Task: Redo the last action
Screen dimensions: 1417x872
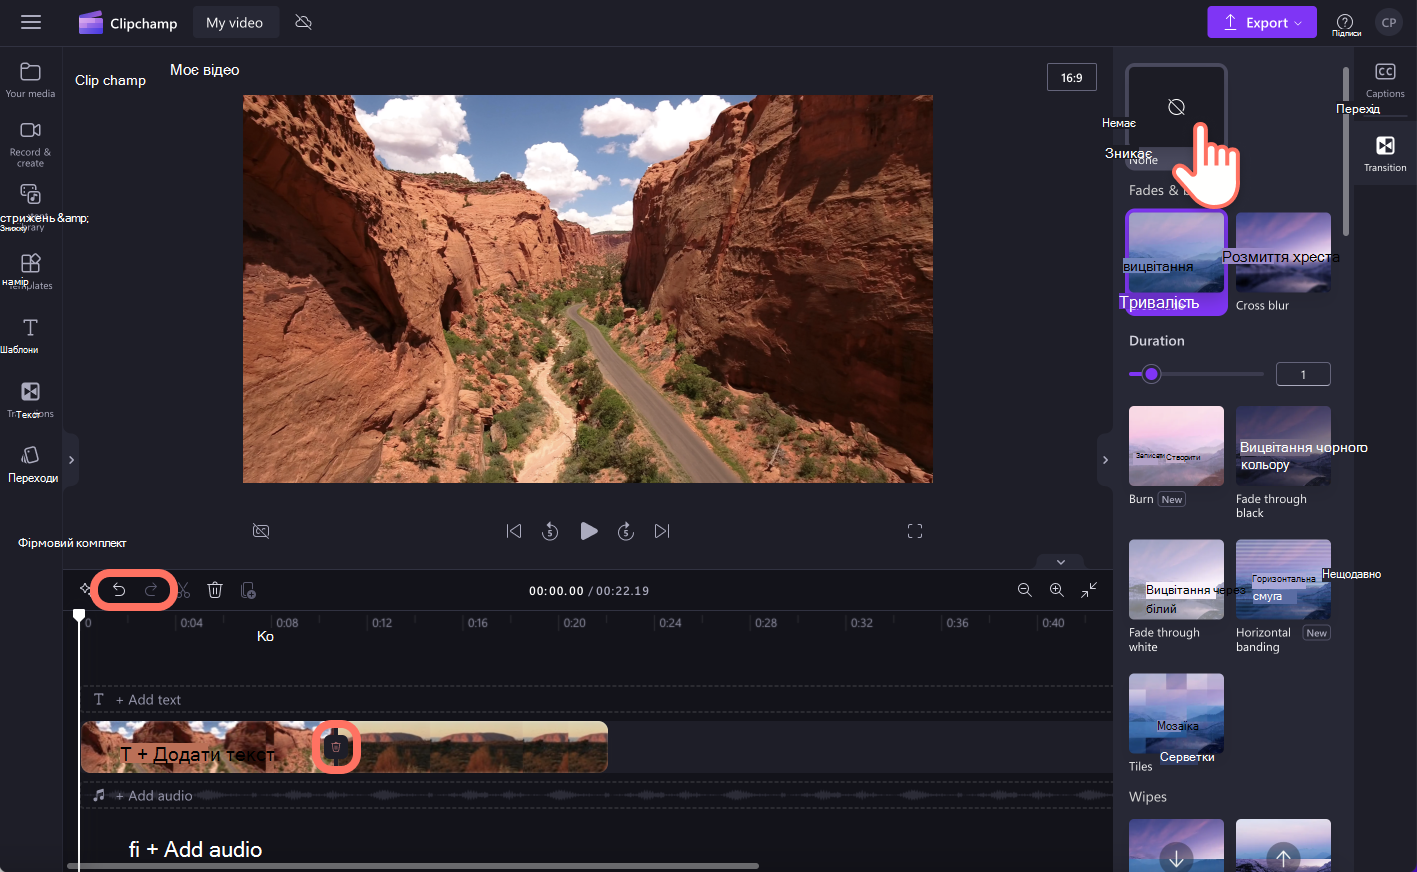Action: 151,590
